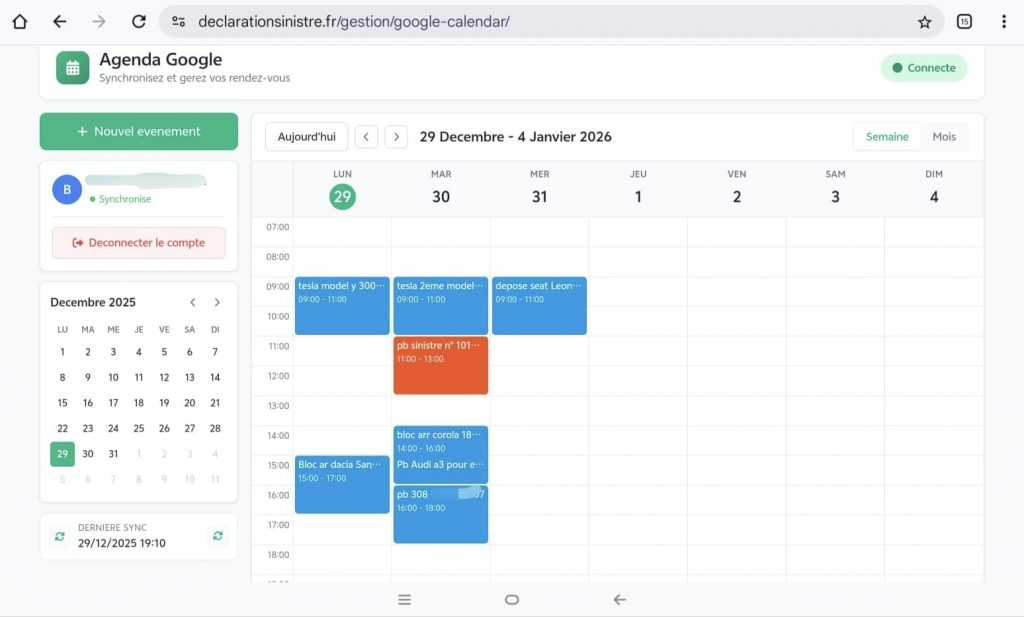Open the orange pb sinistre event
Viewport: 1024px width, 617px height.
[x=440, y=365]
